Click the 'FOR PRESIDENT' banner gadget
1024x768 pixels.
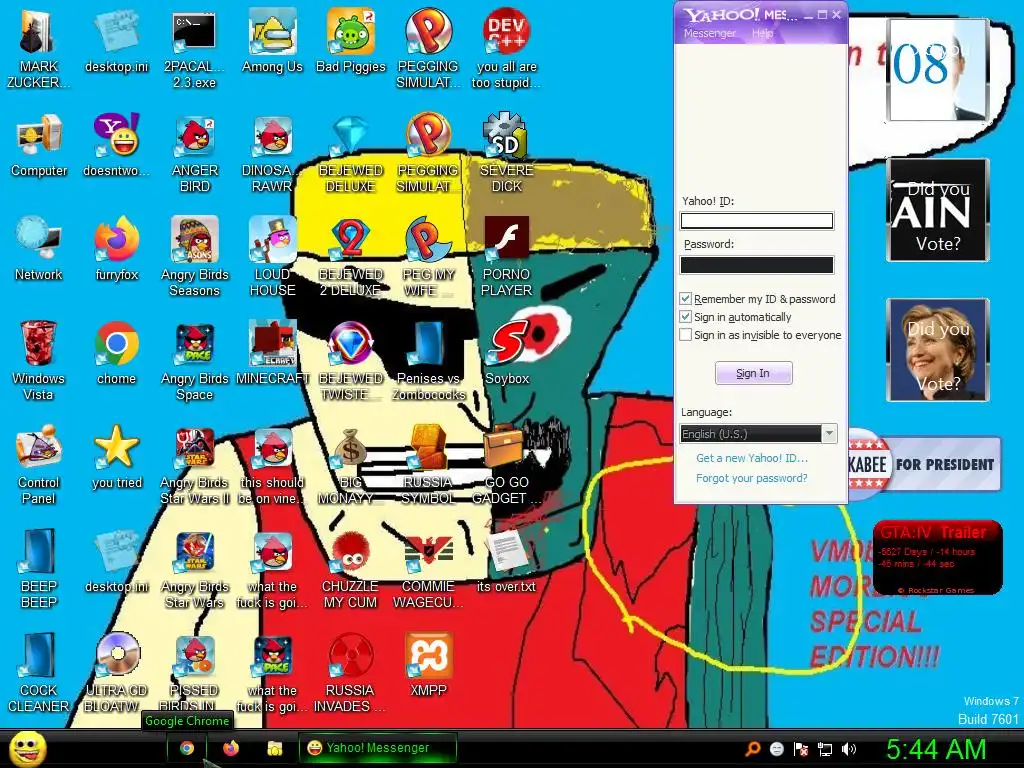point(925,464)
